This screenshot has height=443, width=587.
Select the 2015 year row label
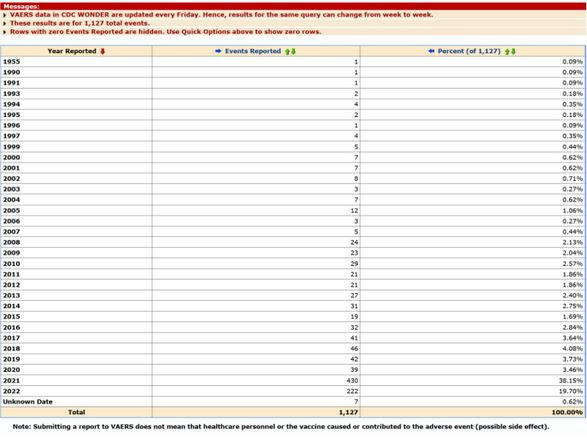pos(12,317)
